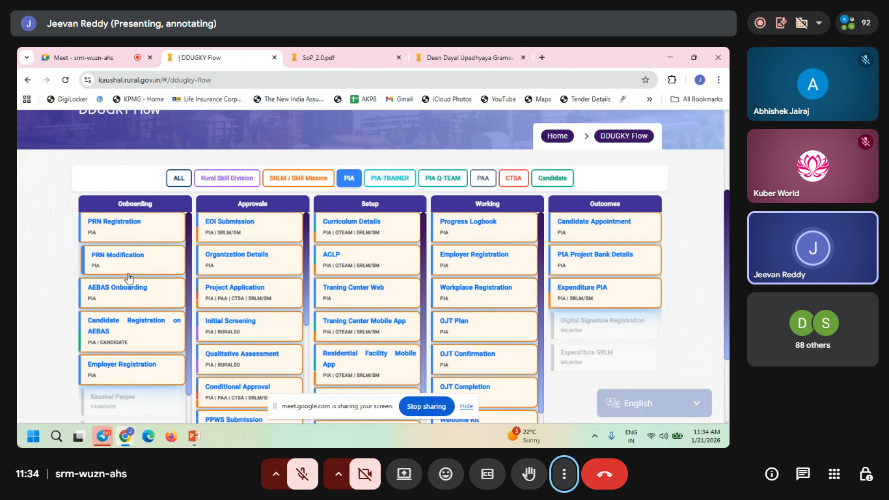The width and height of the screenshot is (889, 500).
Task: Open participant tile for Abhishek Jairaj
Action: (812, 84)
